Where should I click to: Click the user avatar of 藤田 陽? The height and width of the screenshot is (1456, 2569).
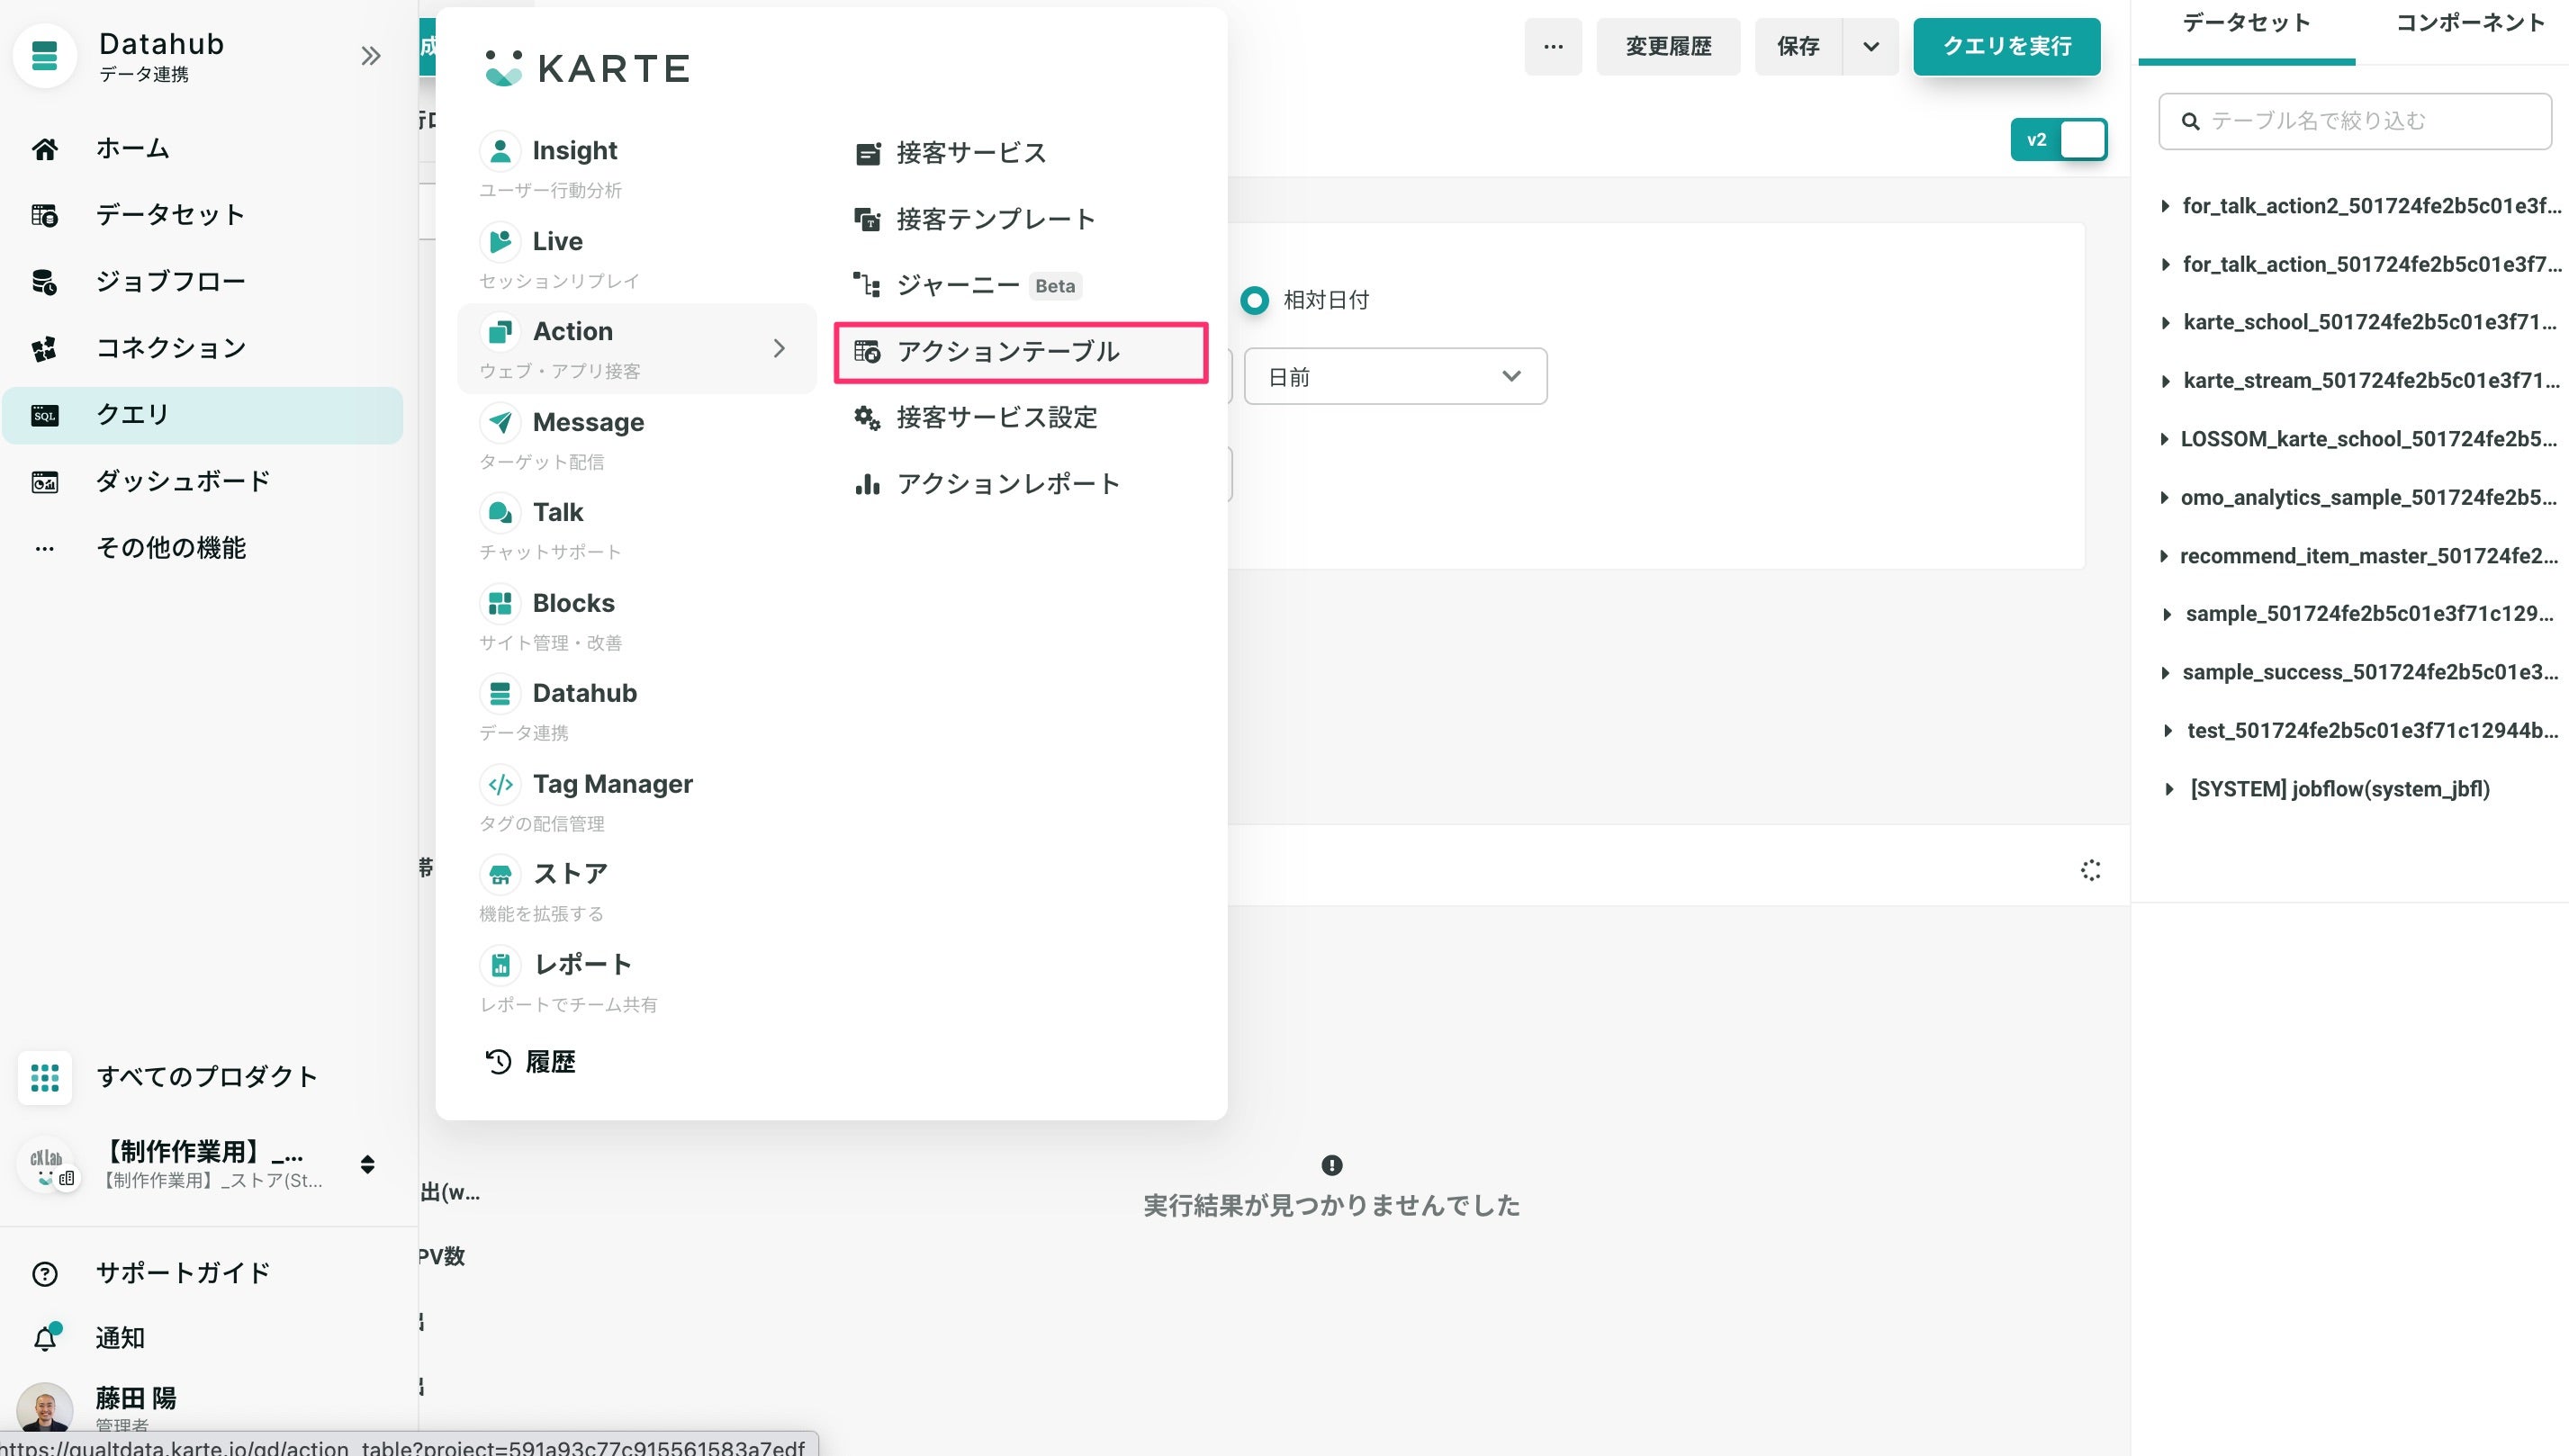pyautogui.click(x=45, y=1410)
